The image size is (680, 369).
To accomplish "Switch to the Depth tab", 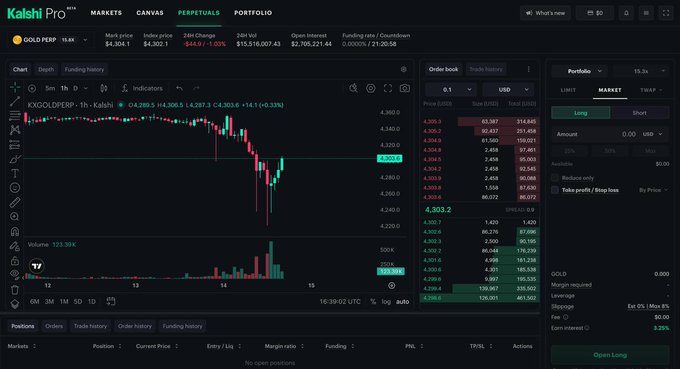I will pyautogui.click(x=46, y=69).
